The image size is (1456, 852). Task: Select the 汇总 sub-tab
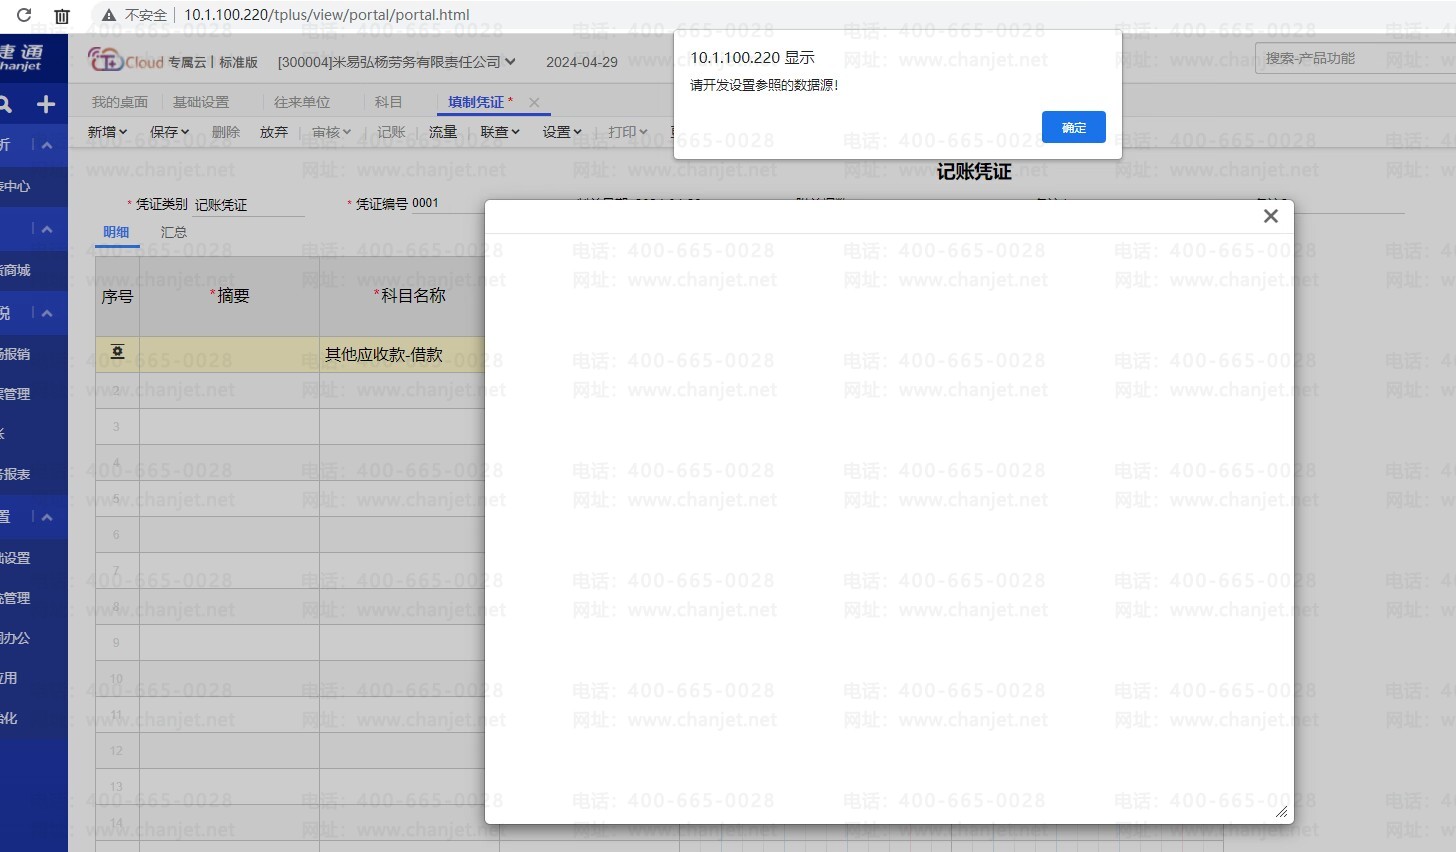[174, 232]
